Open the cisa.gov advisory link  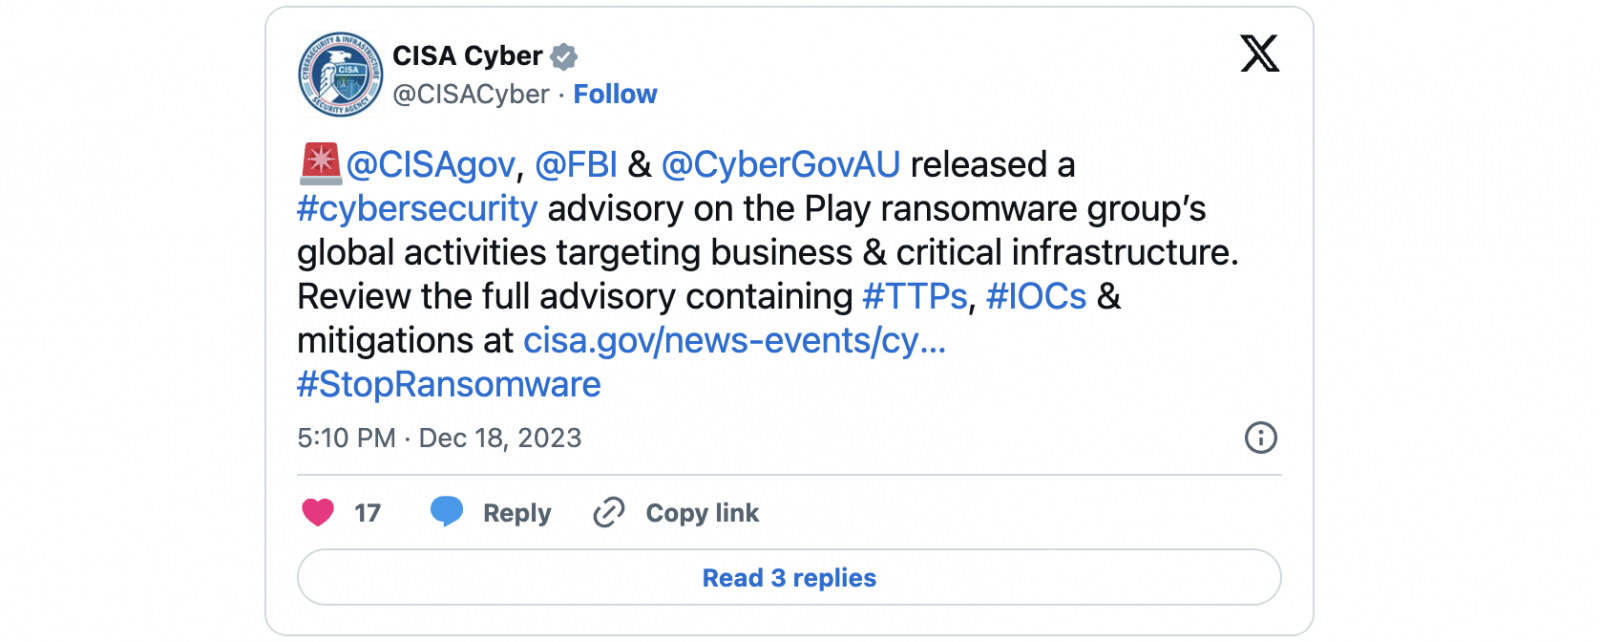click(734, 341)
